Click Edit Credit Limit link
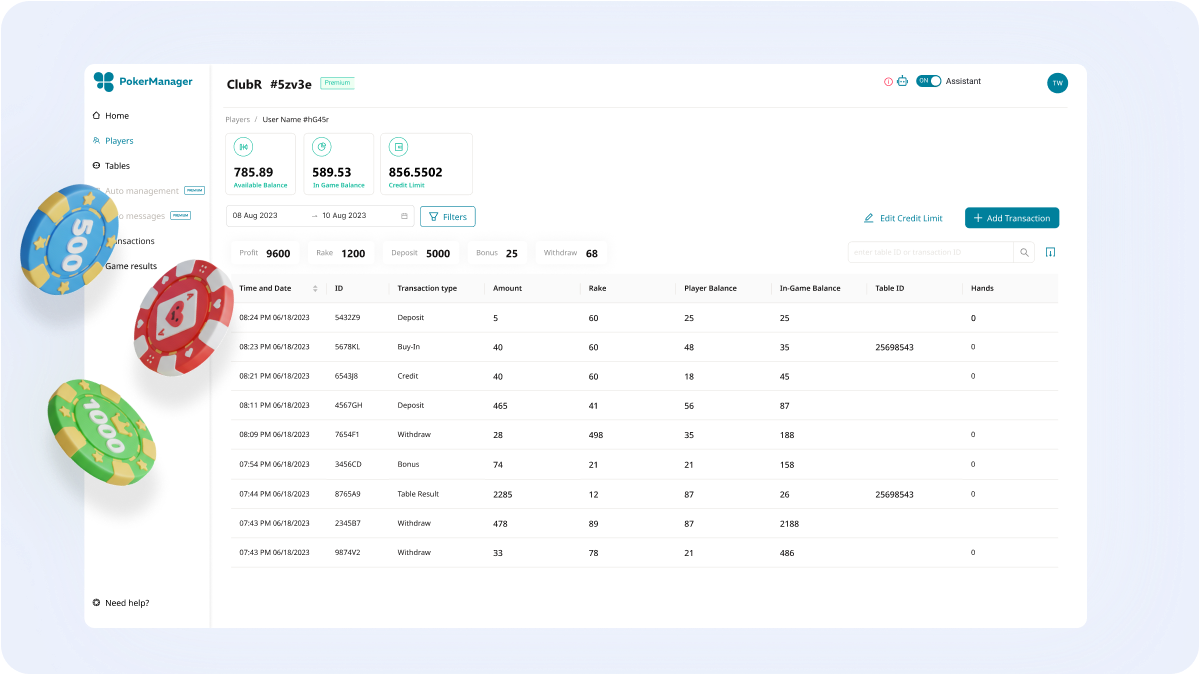 tap(903, 218)
